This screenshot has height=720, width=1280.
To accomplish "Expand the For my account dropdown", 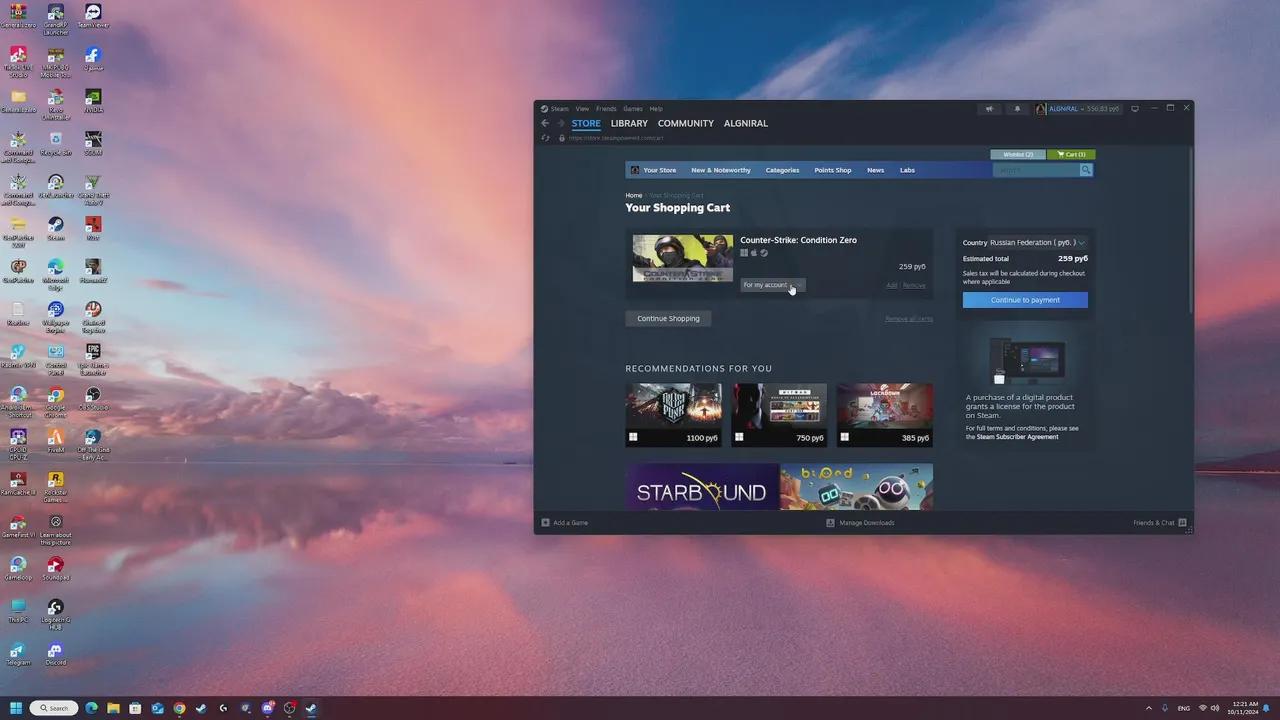I will [x=772, y=285].
